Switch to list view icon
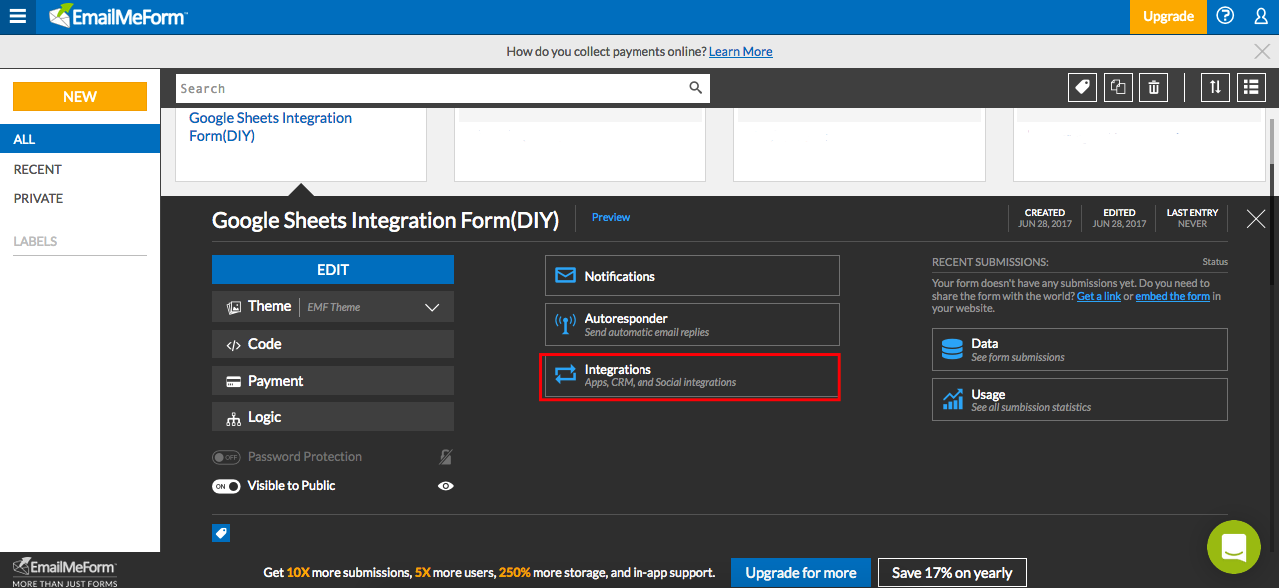Screen dimensions: 1279x588 [x=1251, y=88]
